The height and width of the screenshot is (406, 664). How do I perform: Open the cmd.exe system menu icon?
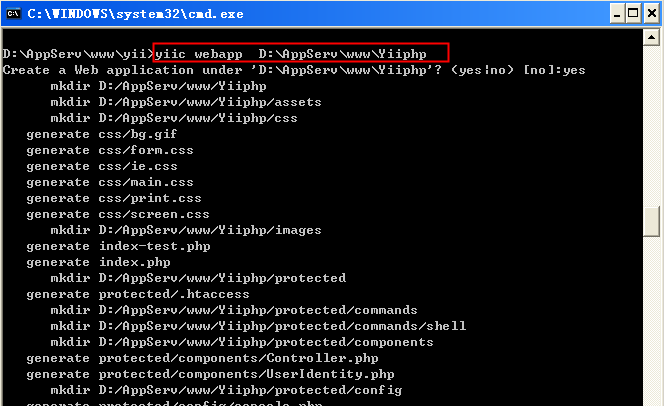tap(13, 13)
